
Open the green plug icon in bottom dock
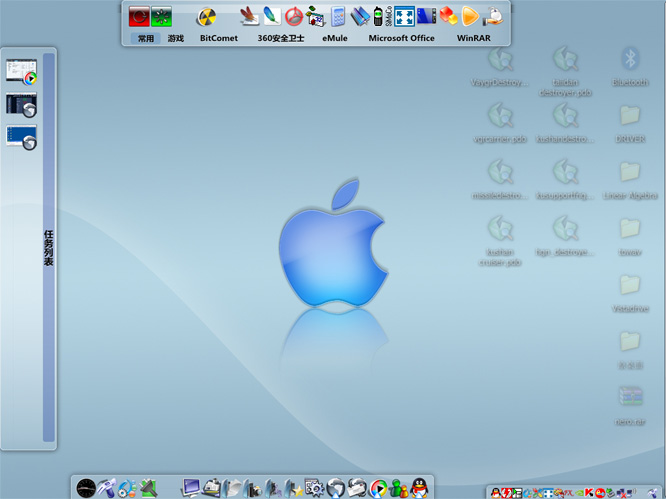click(149, 488)
